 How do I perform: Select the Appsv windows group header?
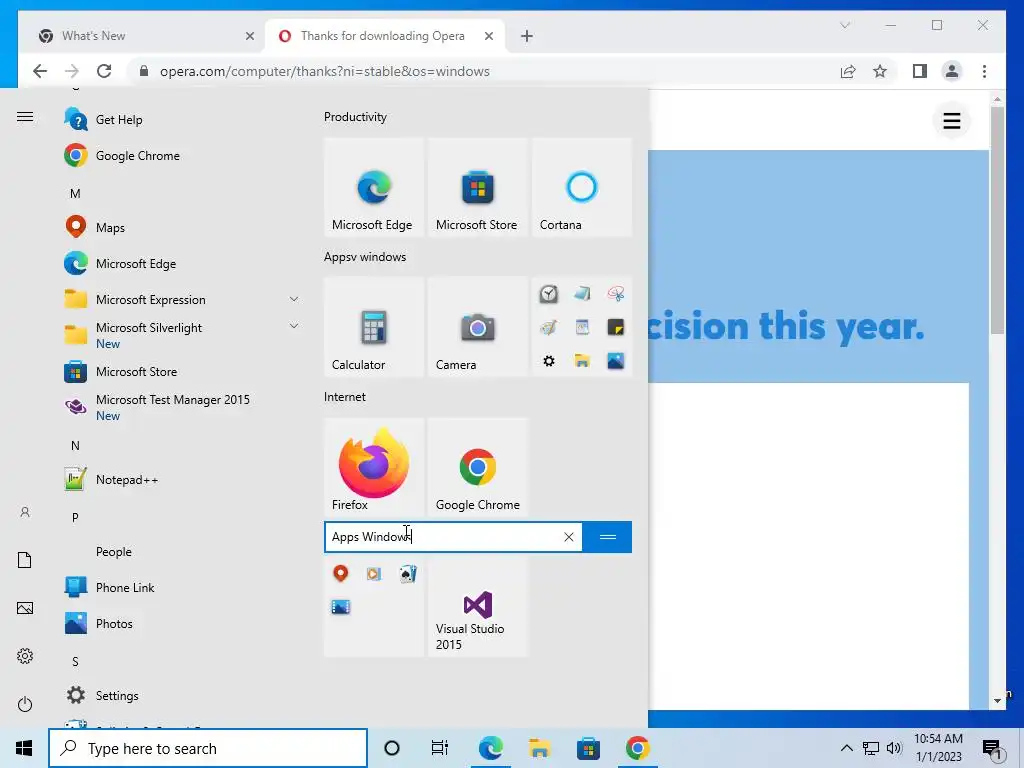365,257
